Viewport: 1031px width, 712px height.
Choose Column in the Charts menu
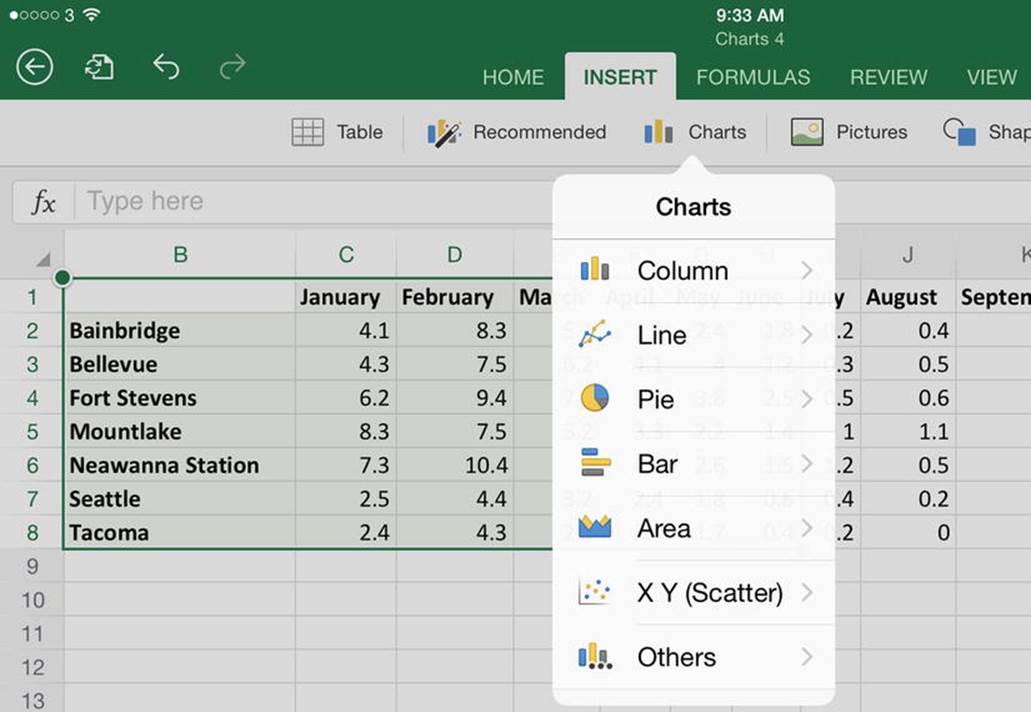click(x=694, y=270)
